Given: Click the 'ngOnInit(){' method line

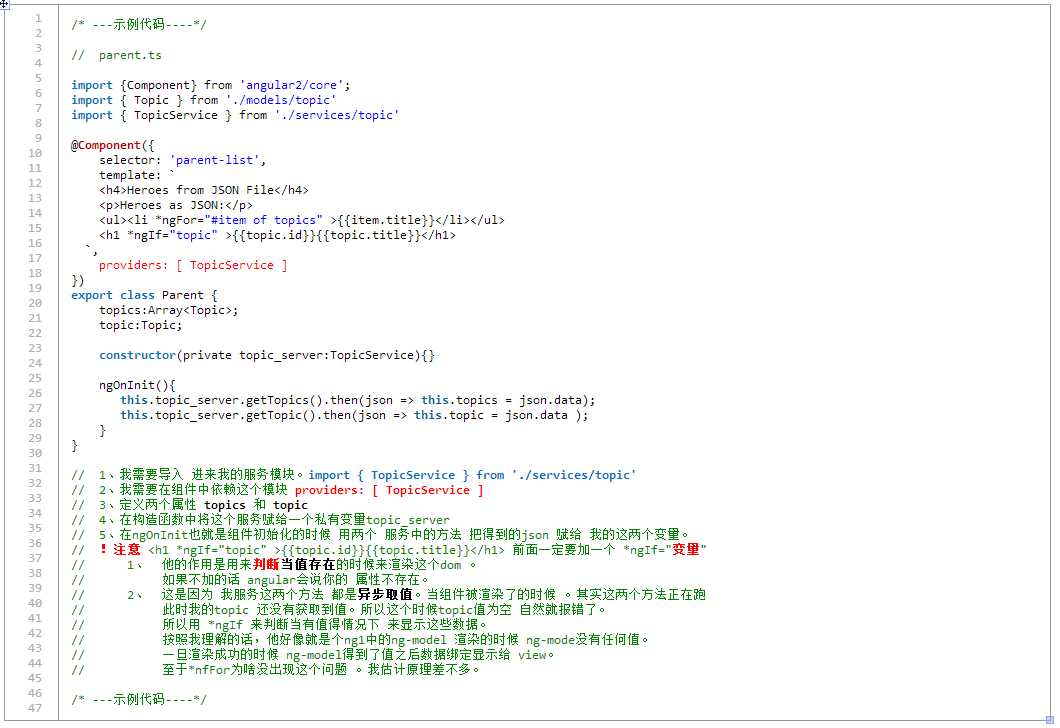Looking at the screenshot, I should pos(137,385).
